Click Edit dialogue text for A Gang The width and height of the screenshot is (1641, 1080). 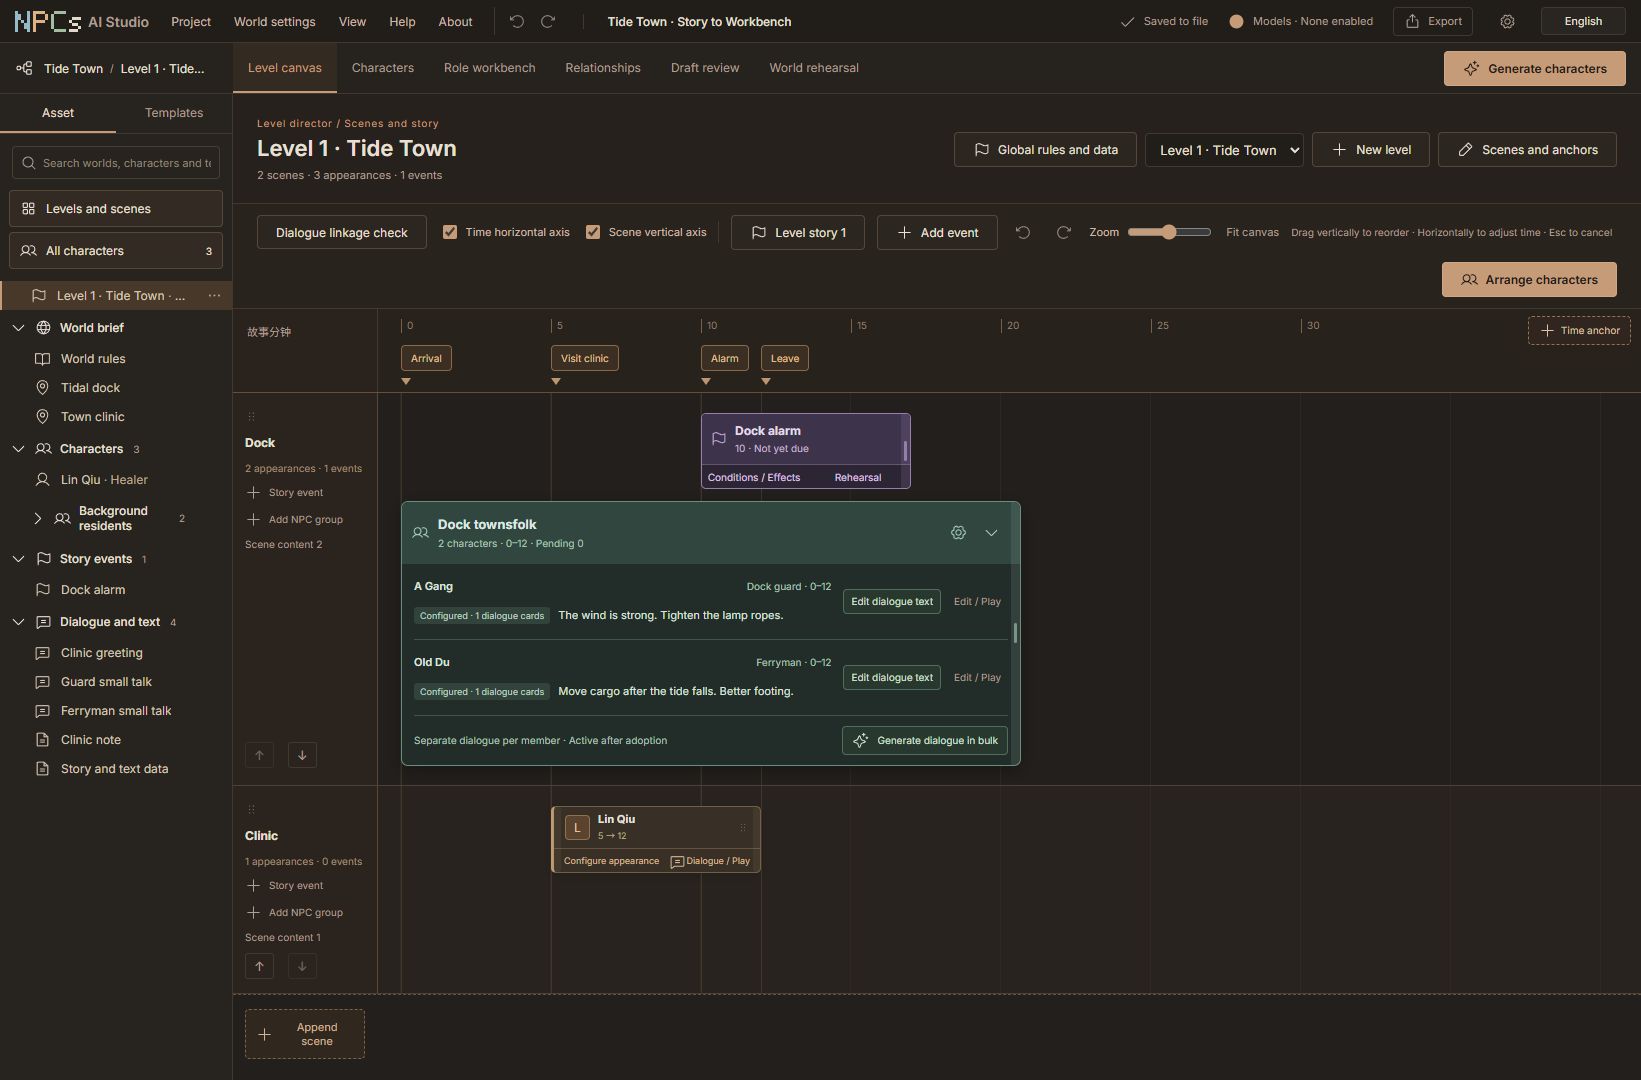(x=892, y=602)
